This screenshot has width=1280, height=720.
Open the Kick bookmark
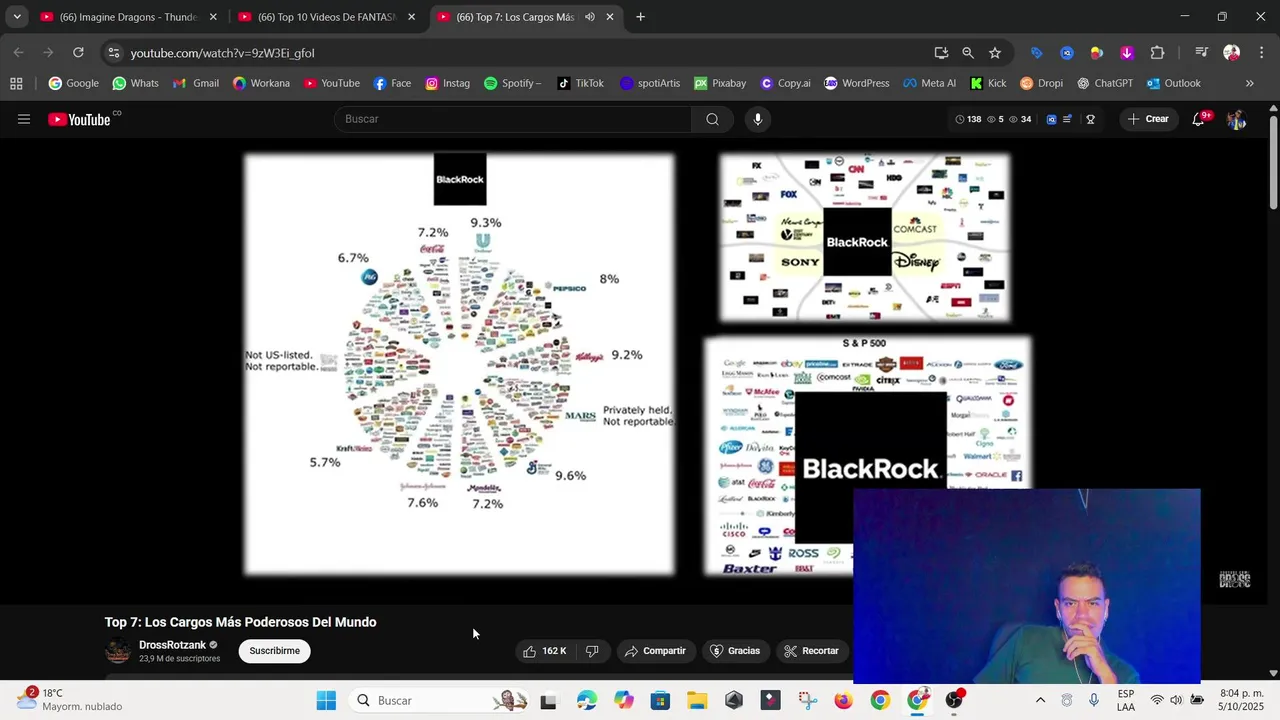[988, 83]
